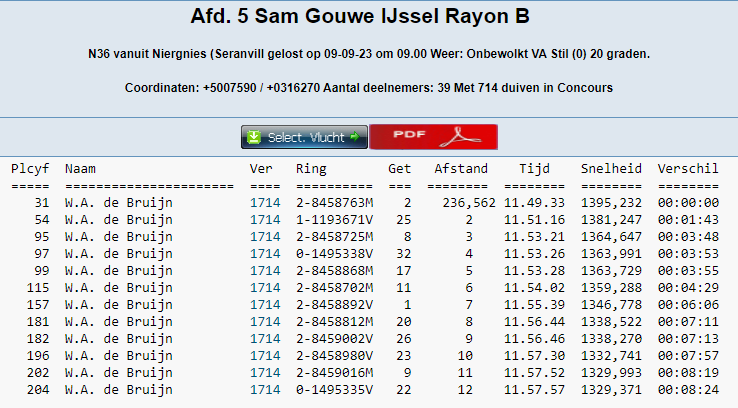Click distance value 236,562
This screenshot has height=408, width=738.
coord(469,203)
